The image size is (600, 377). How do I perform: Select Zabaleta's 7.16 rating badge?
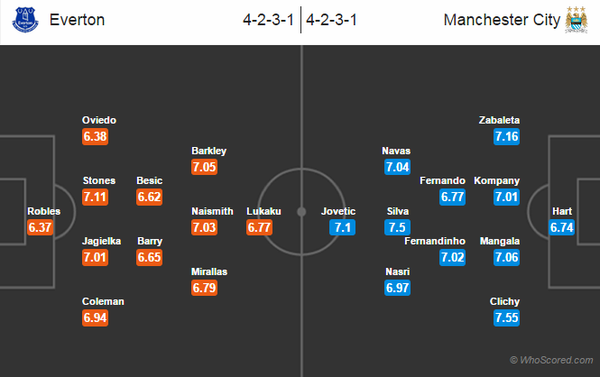pos(506,137)
